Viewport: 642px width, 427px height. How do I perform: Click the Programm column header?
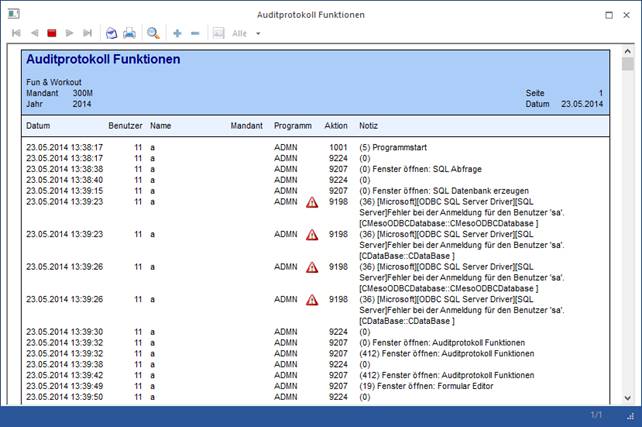pyautogui.click(x=293, y=126)
